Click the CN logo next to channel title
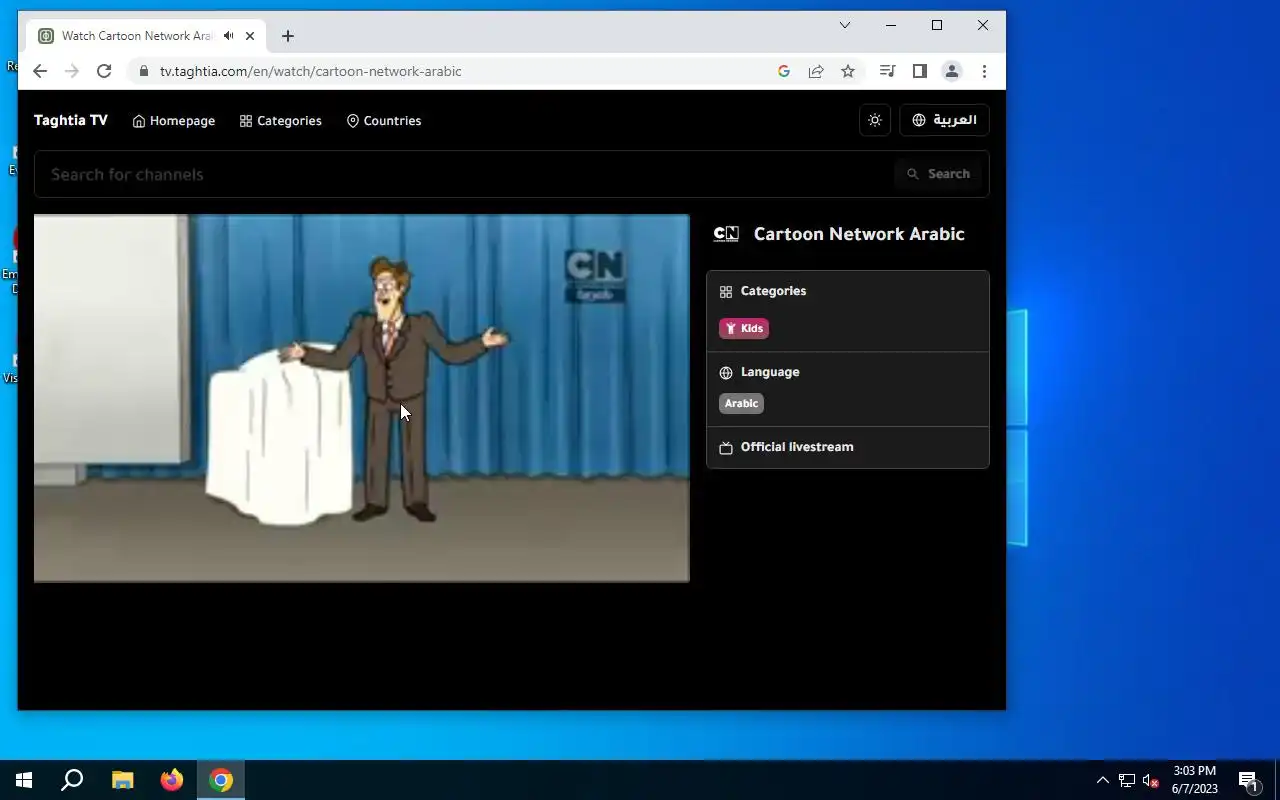 coord(726,234)
